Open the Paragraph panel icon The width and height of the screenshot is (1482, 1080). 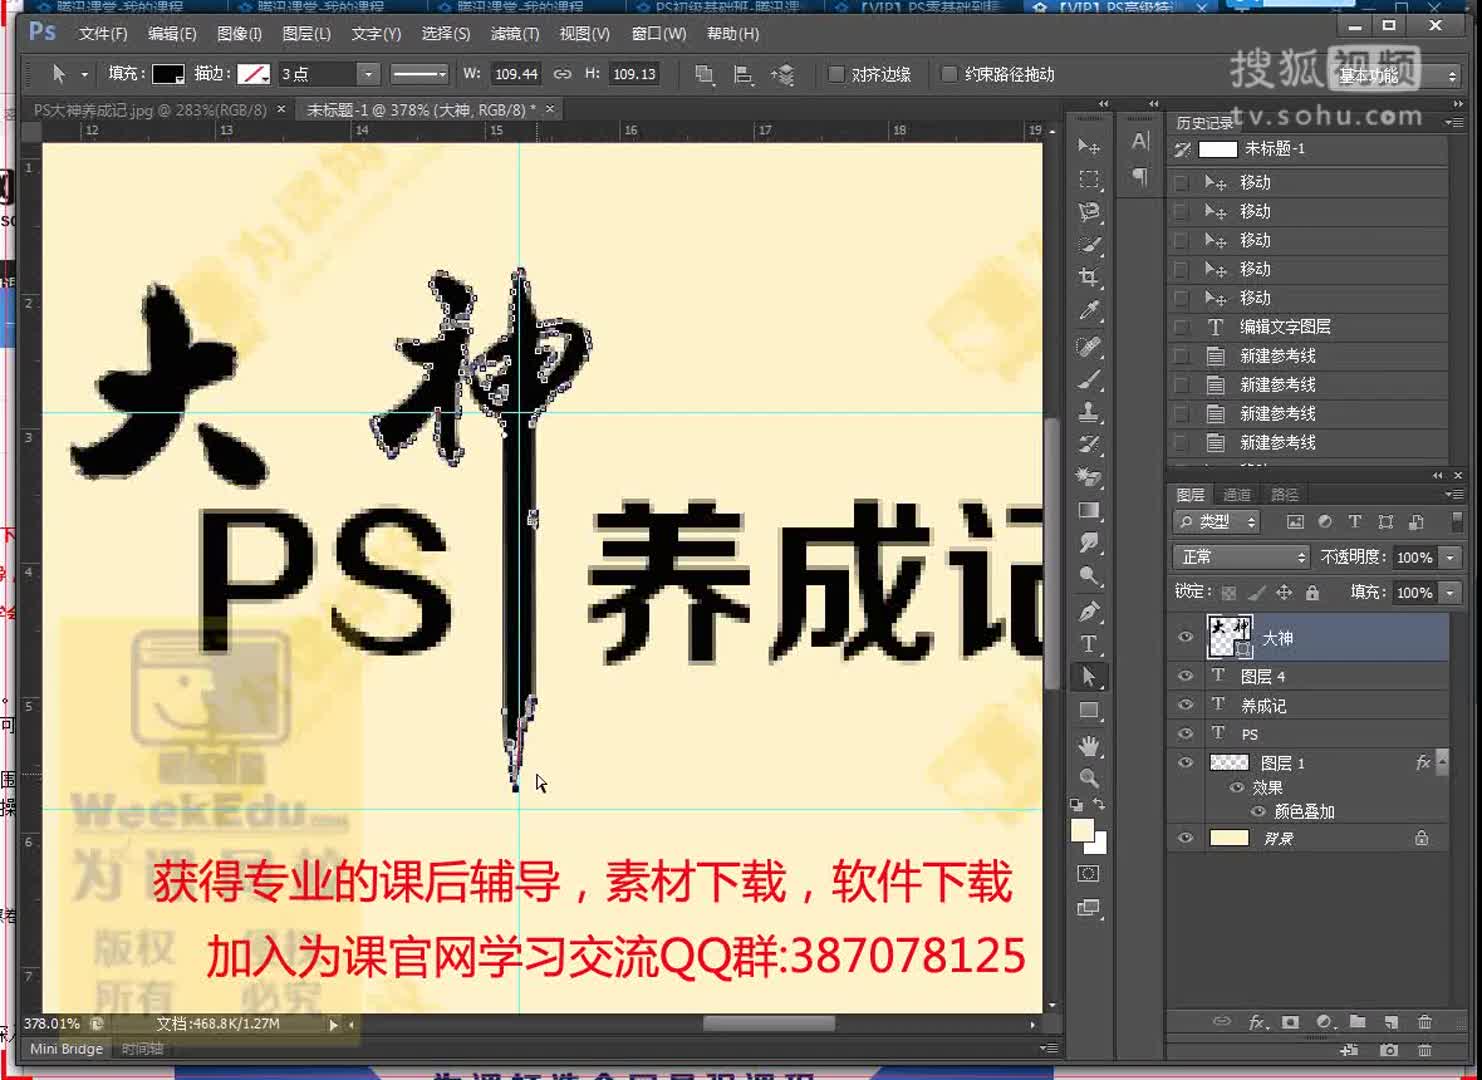[1140, 177]
